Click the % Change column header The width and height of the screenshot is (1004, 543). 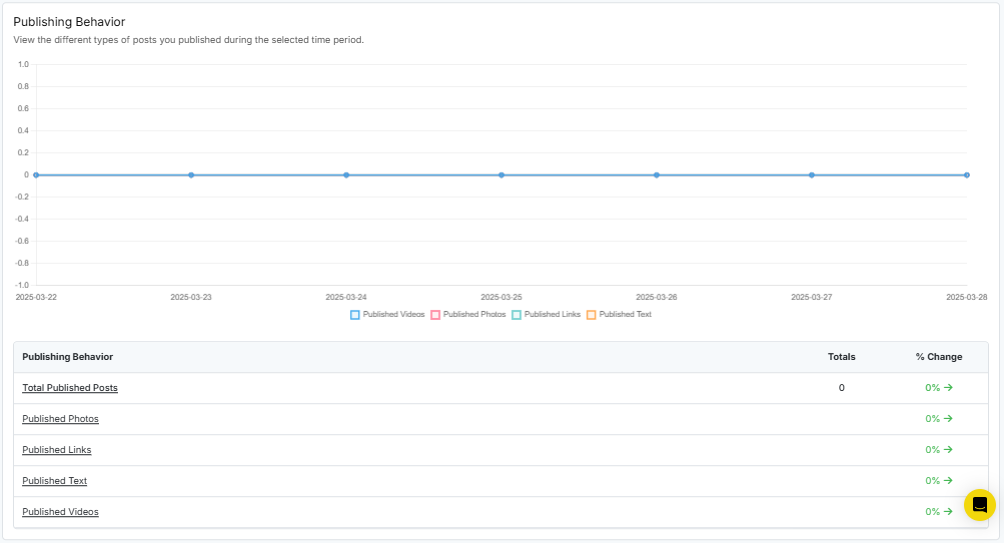click(x=939, y=357)
